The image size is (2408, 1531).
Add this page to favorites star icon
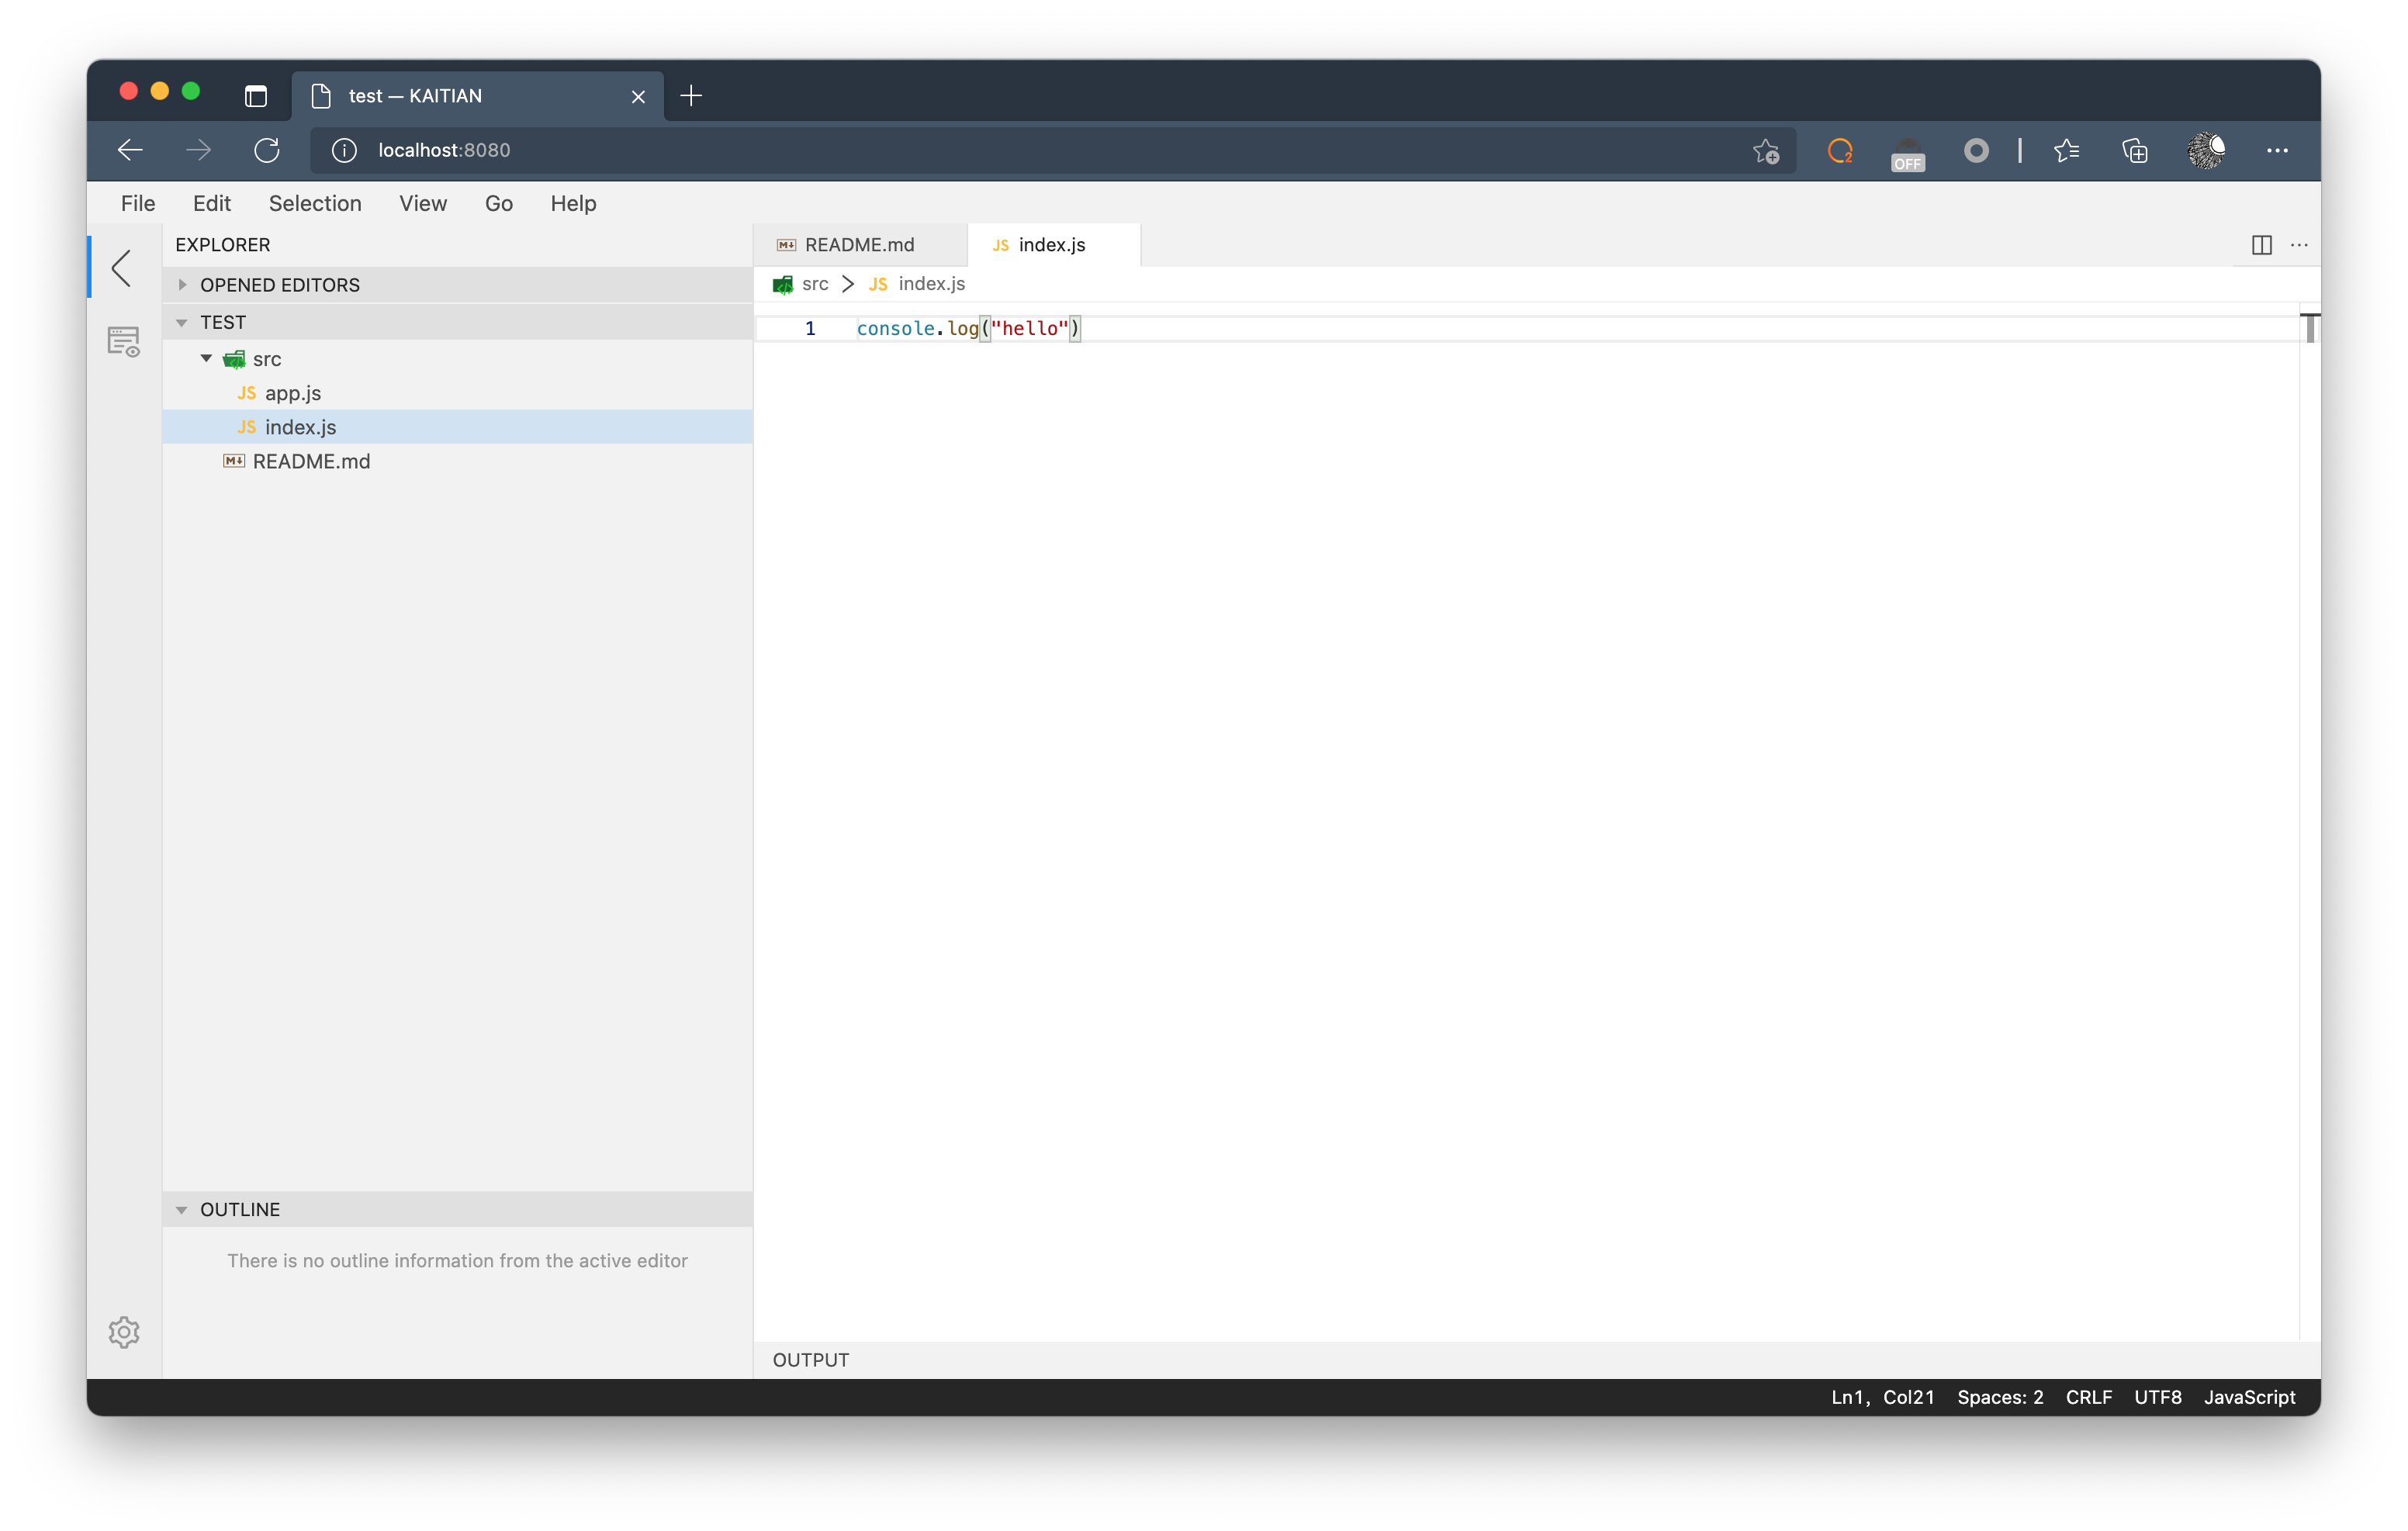tap(1766, 150)
